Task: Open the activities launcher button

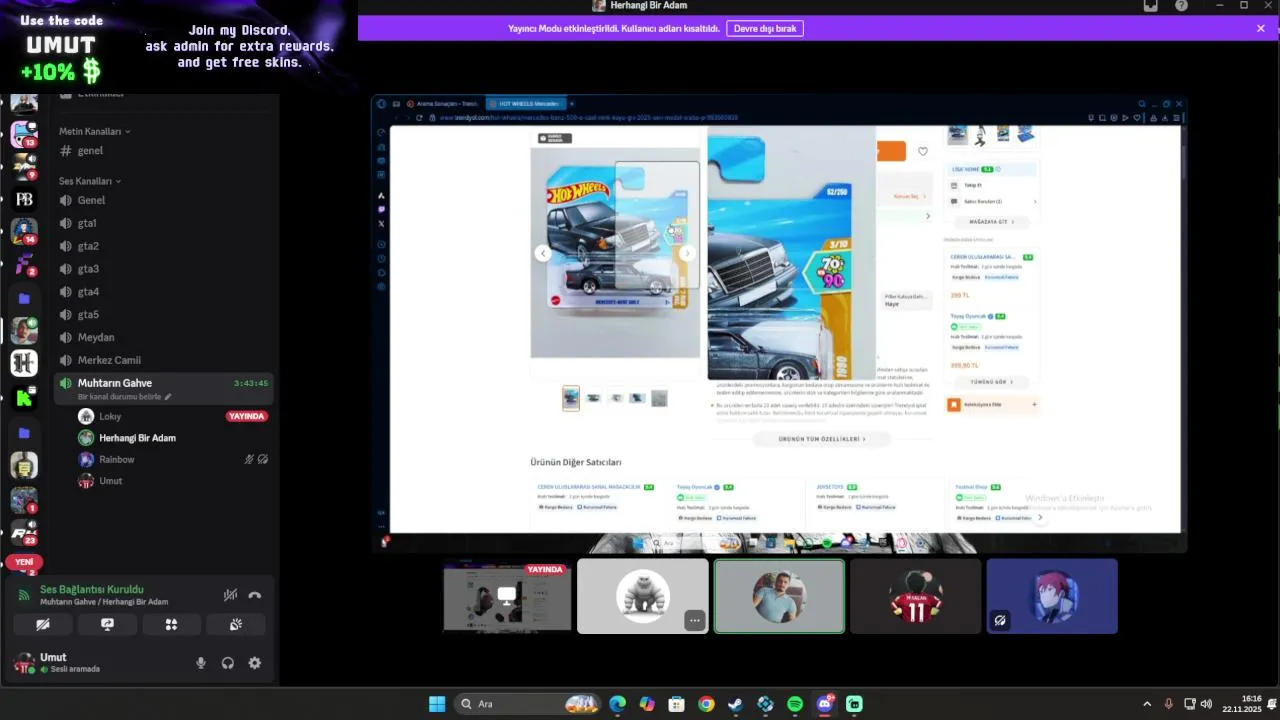Action: (171, 624)
